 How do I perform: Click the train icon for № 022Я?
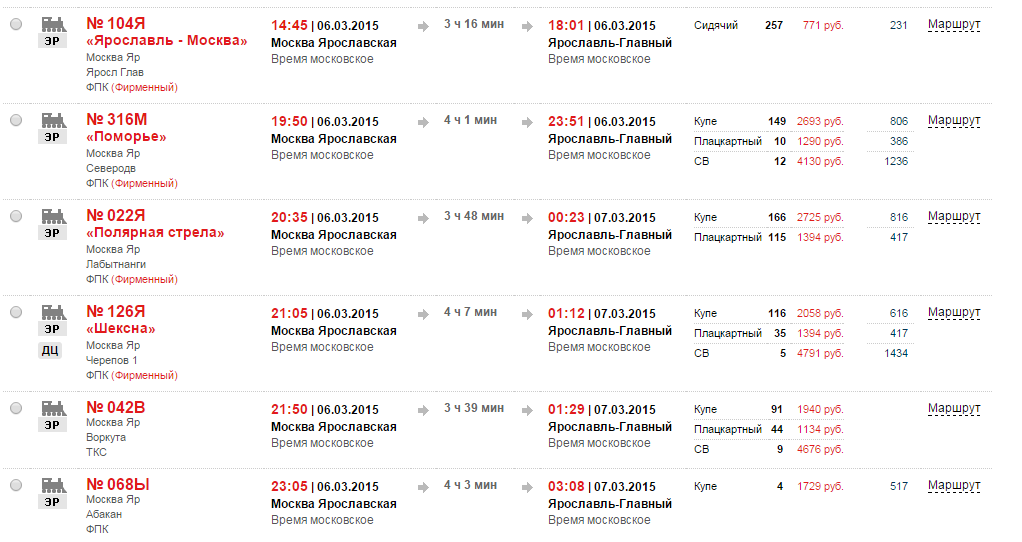(x=52, y=215)
